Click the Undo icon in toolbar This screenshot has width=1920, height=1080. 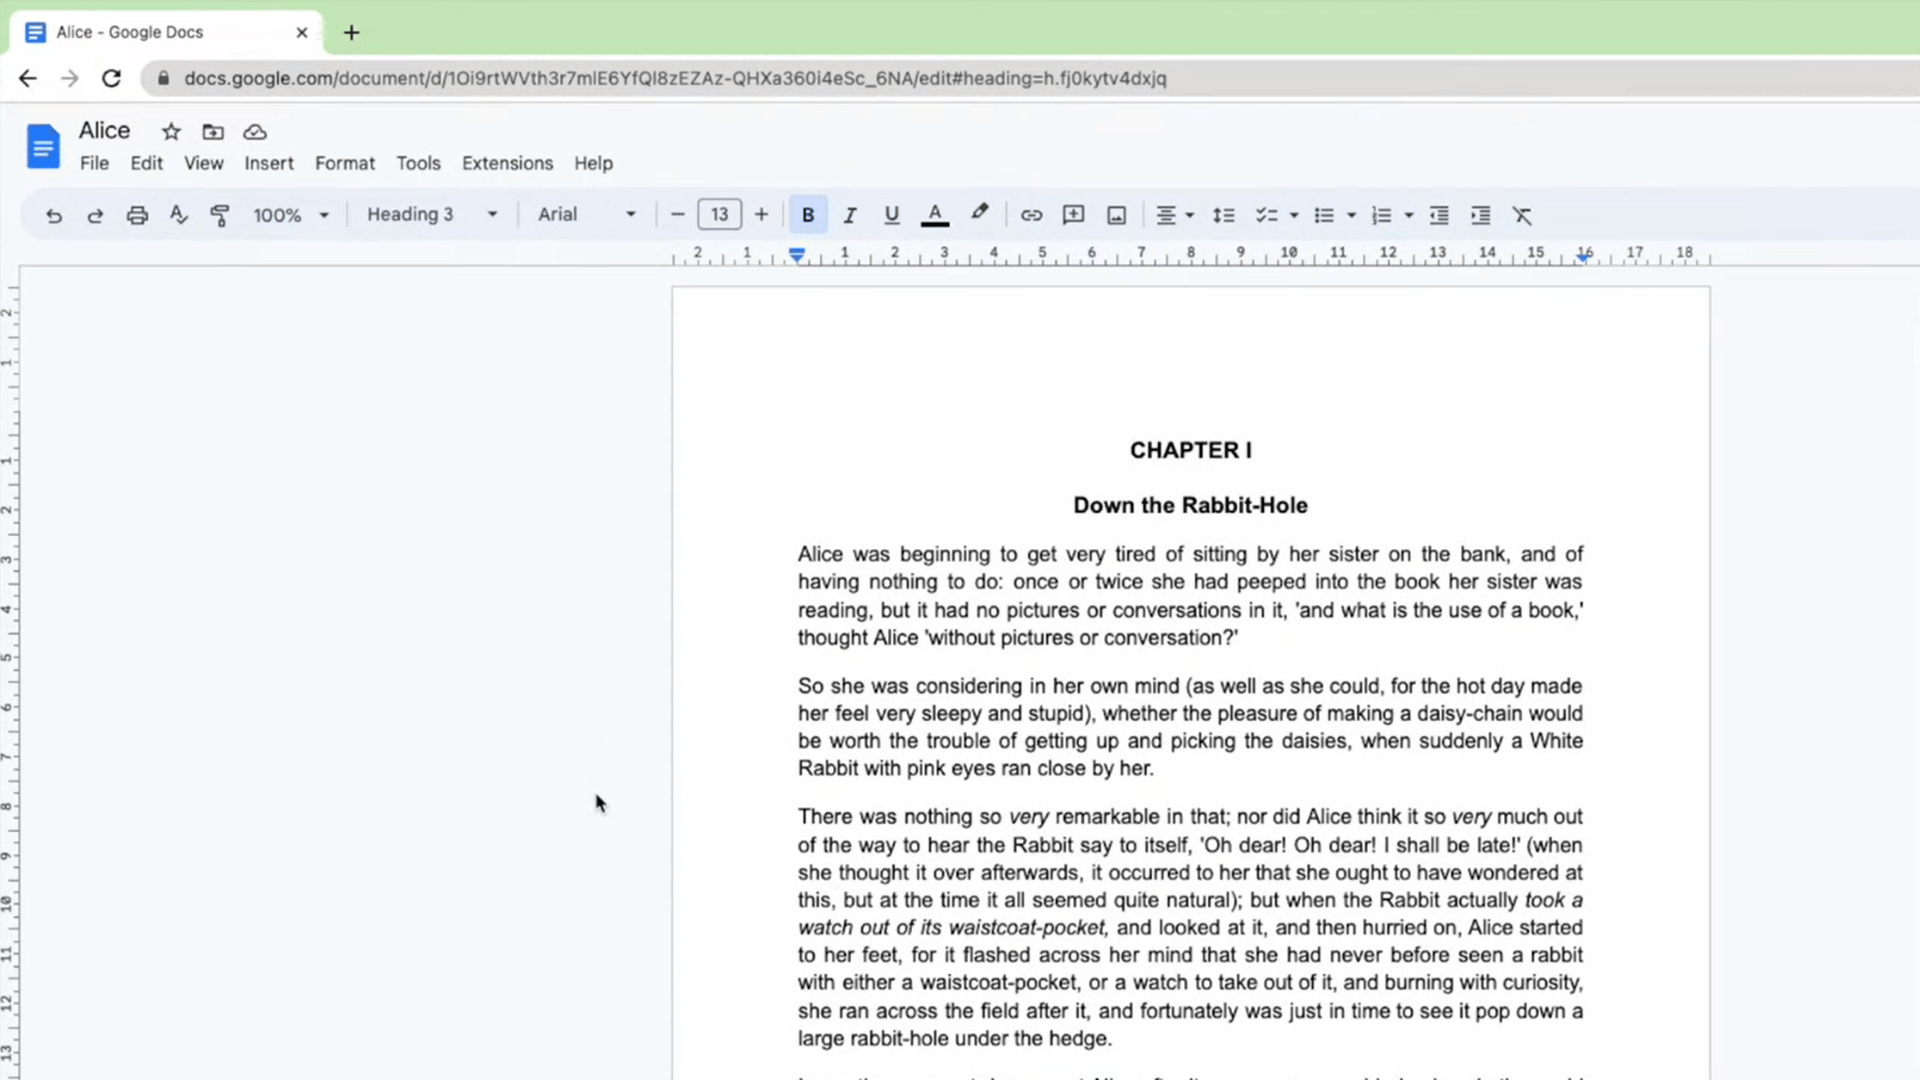click(54, 215)
